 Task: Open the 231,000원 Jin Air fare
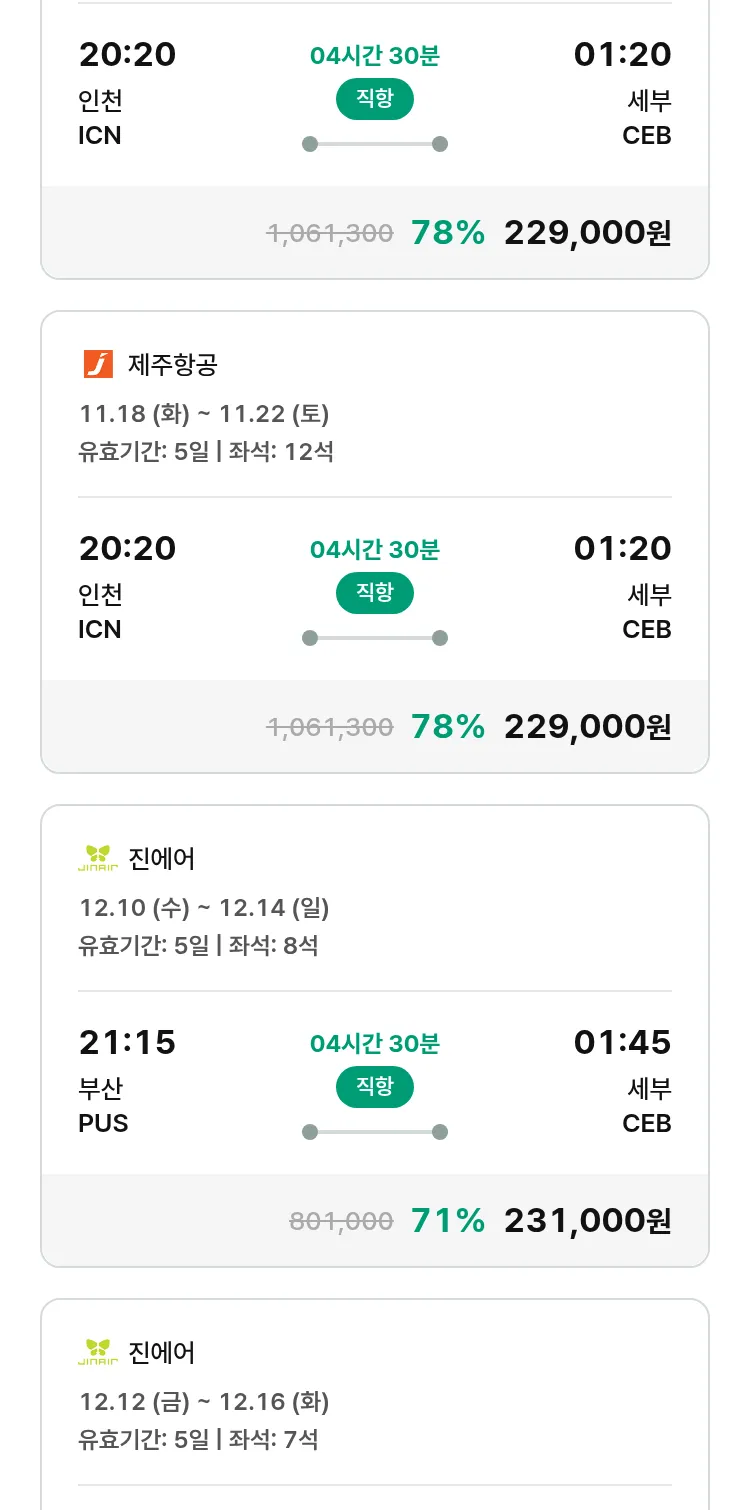click(587, 1220)
